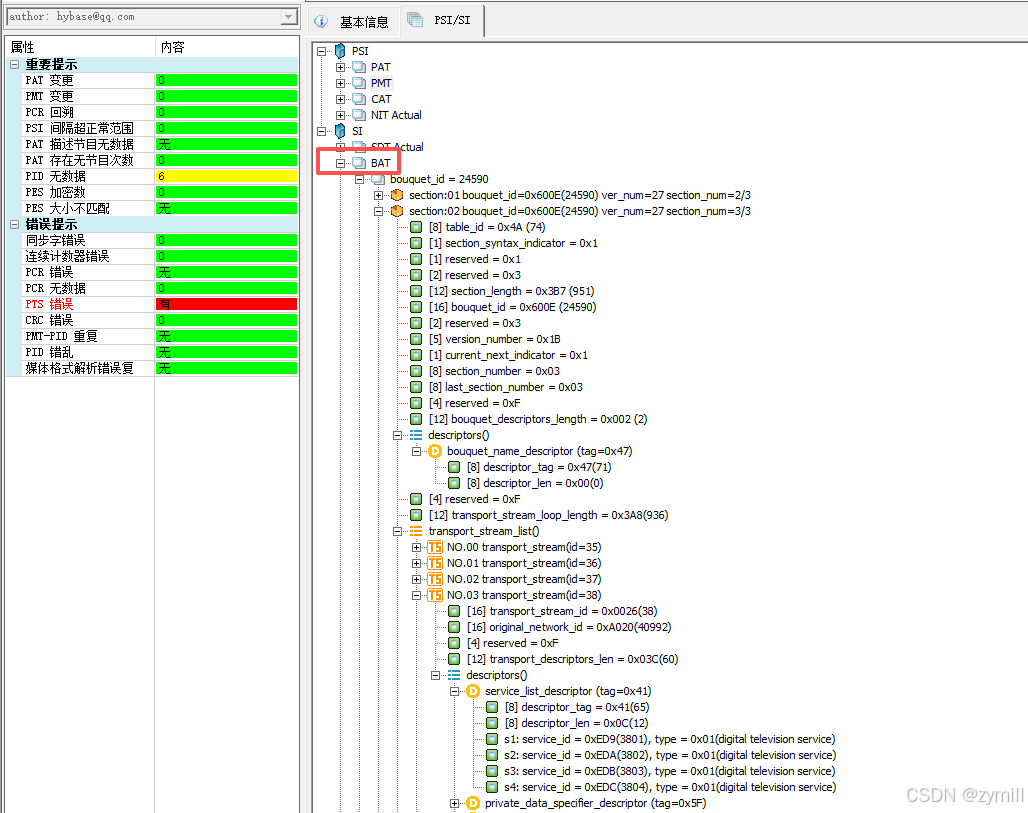Click the PMT table icon
Screen dimensions: 1028x813
tap(359, 83)
